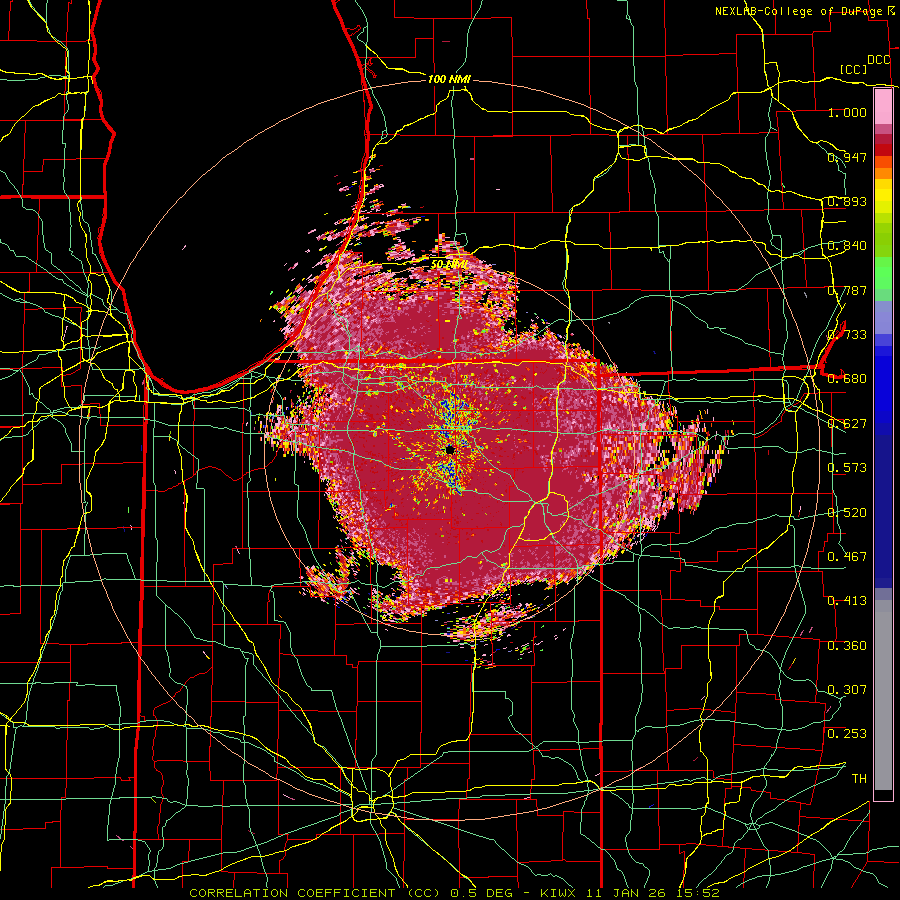Click the DCC label above the color scale
The image size is (900, 900).
click(x=878, y=60)
